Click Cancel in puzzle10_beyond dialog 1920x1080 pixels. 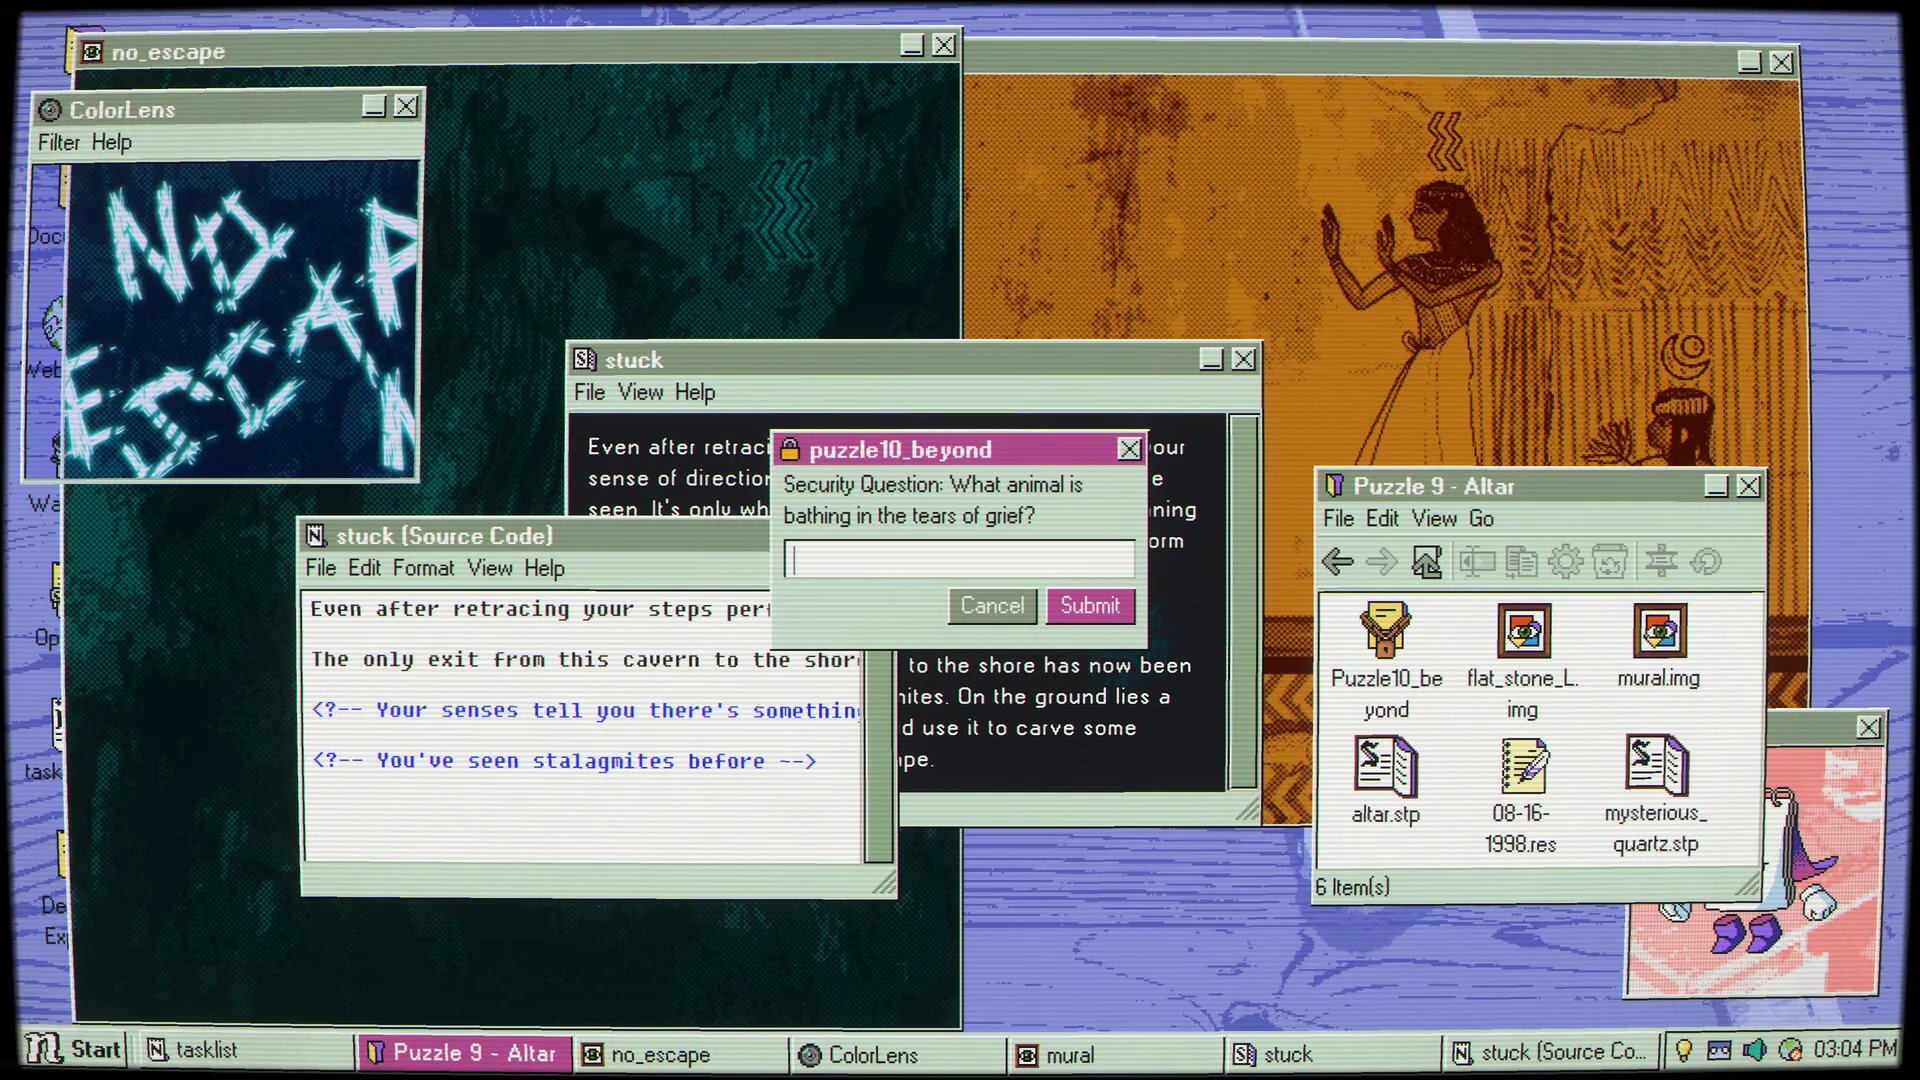tap(993, 606)
